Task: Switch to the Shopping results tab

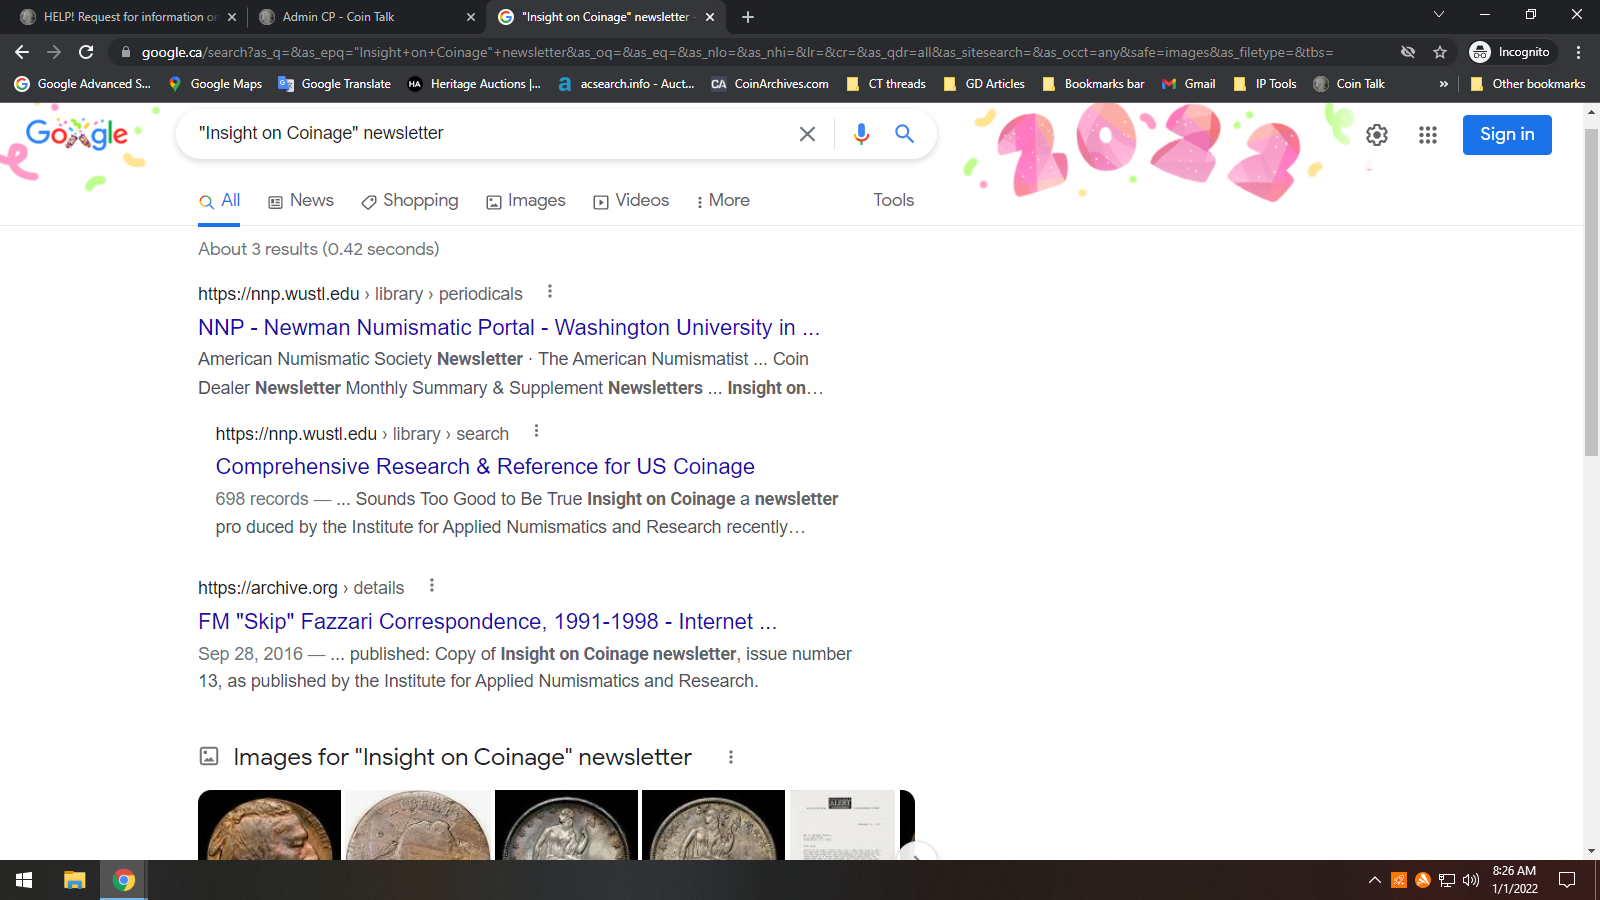Action: [x=410, y=201]
